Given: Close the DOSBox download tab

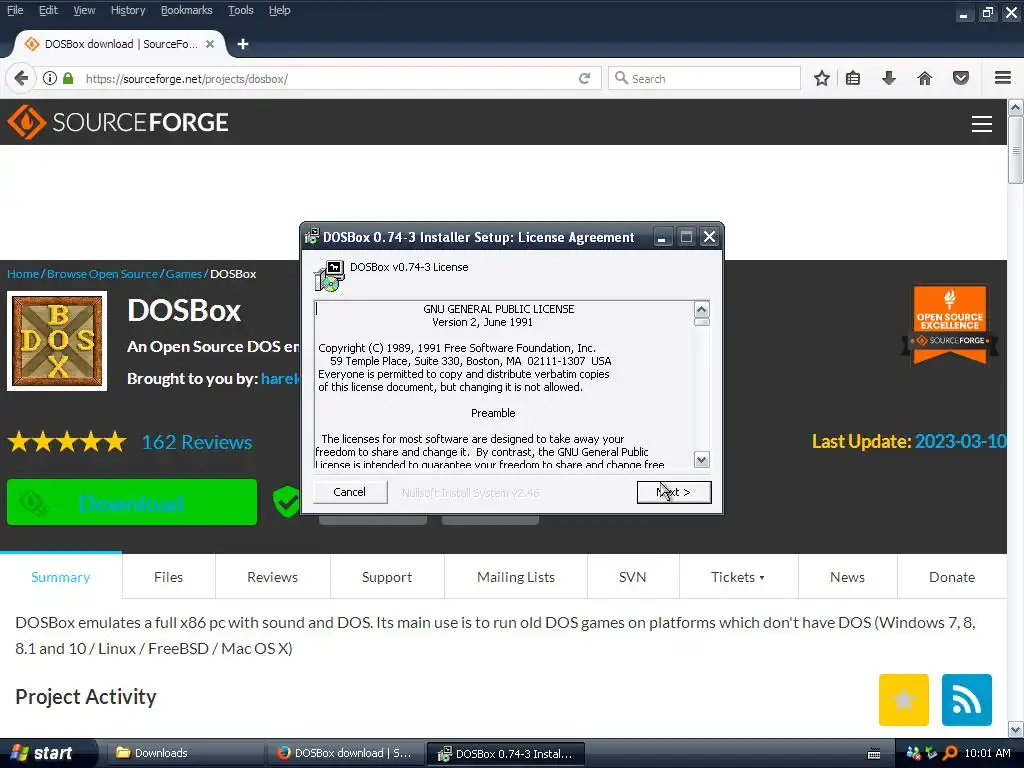Looking at the screenshot, I should pos(210,44).
